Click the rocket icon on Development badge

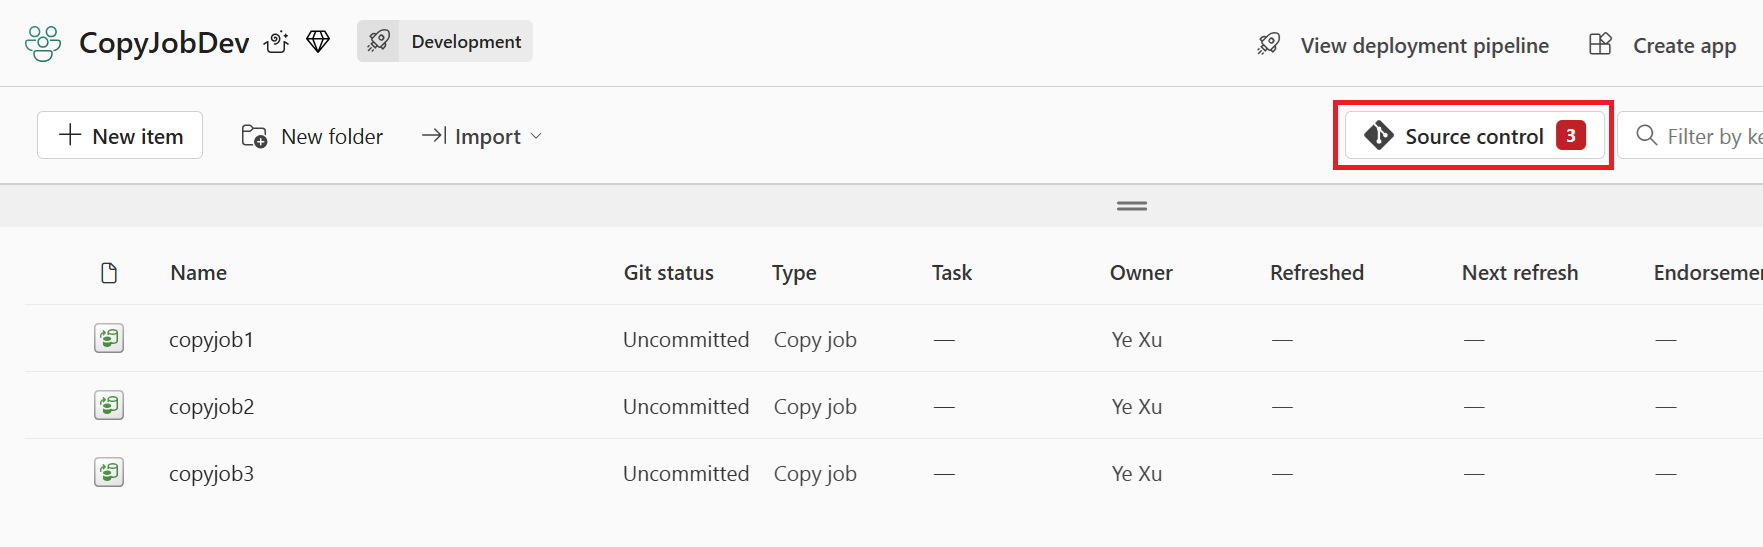tap(379, 41)
